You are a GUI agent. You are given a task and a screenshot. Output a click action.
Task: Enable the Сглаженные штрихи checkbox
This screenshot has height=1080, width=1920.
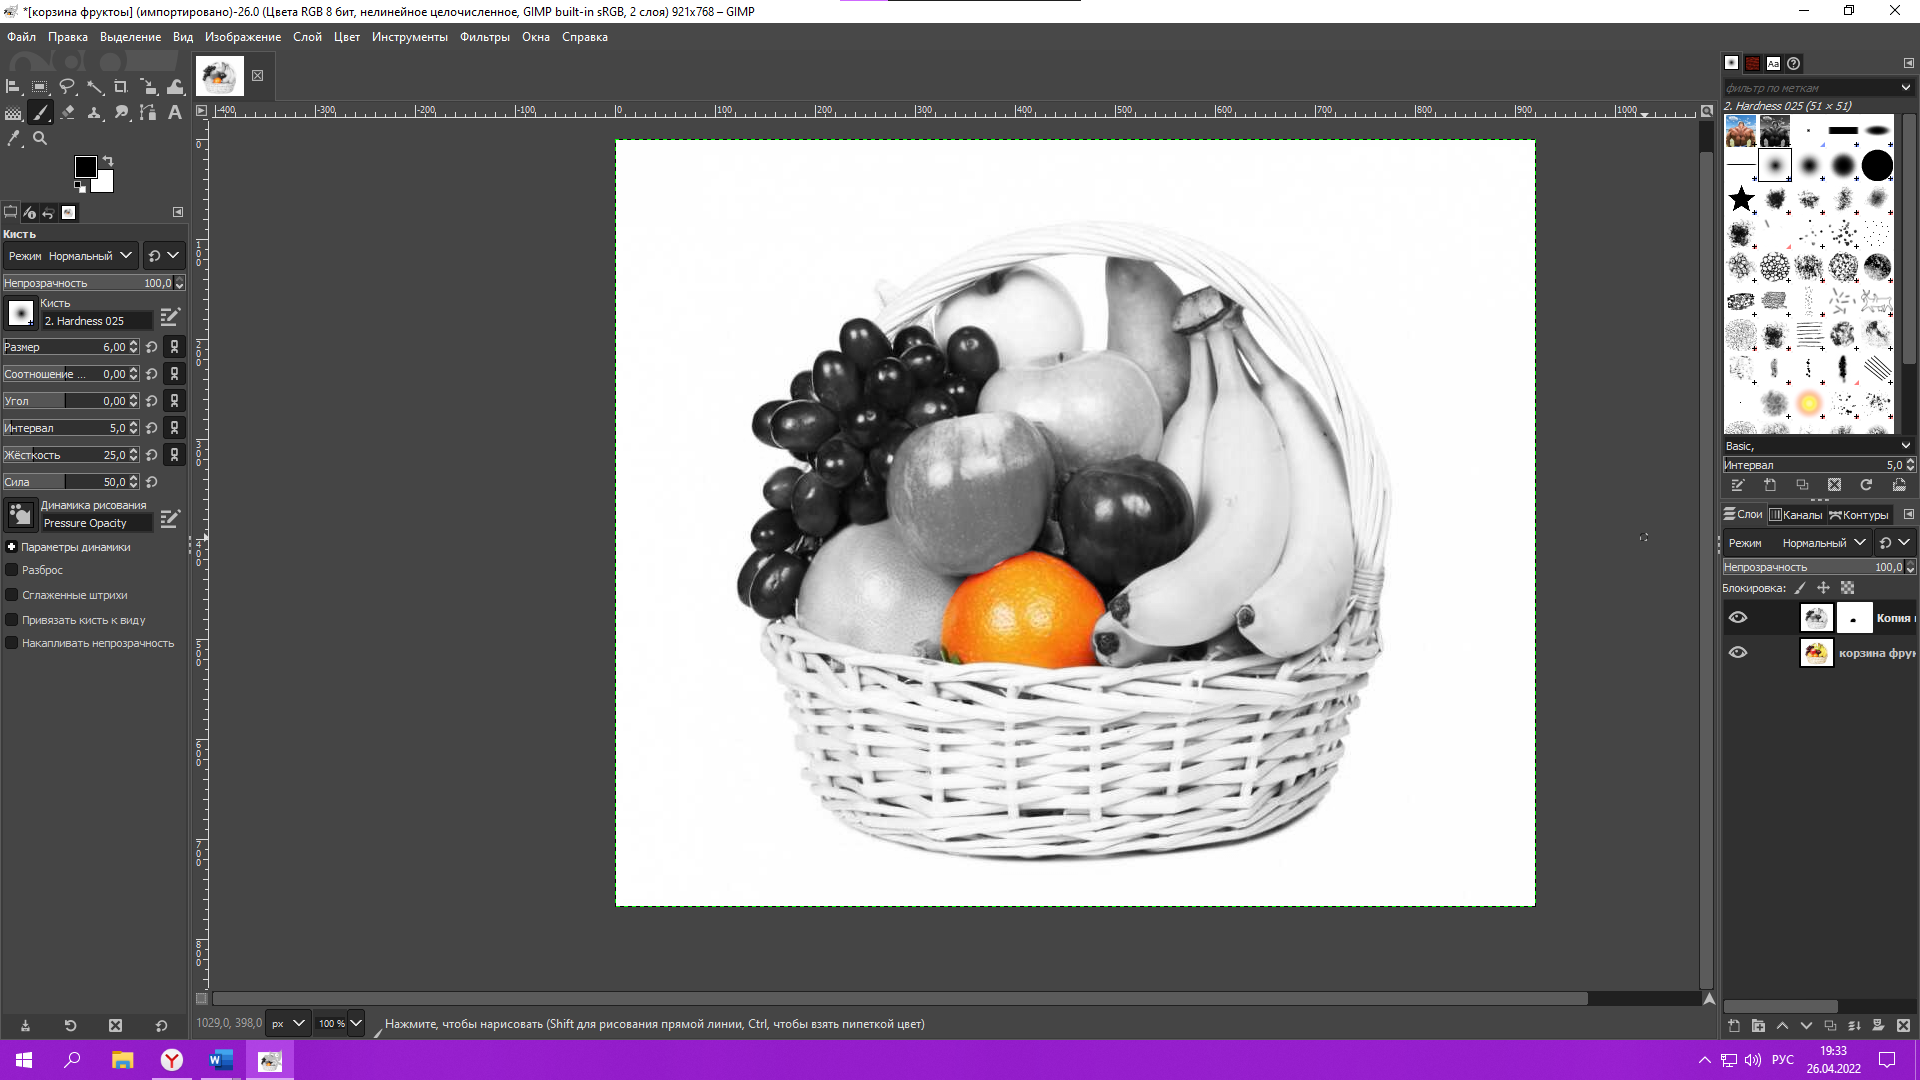(x=12, y=595)
